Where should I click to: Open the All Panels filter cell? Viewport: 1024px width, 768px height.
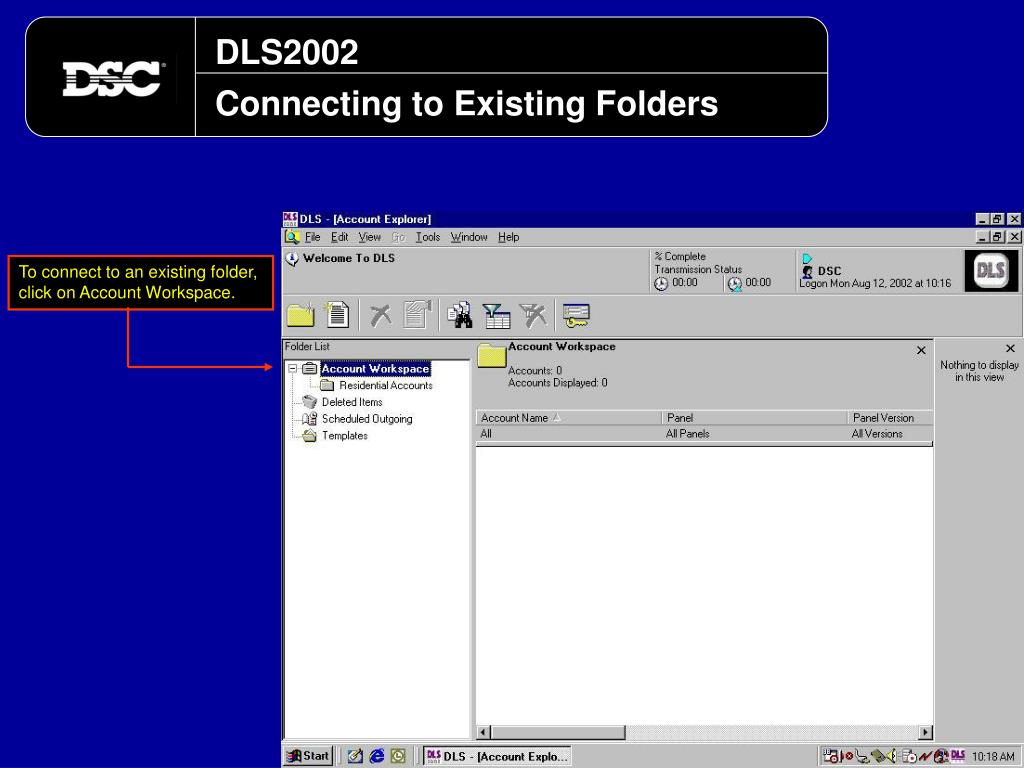754,434
